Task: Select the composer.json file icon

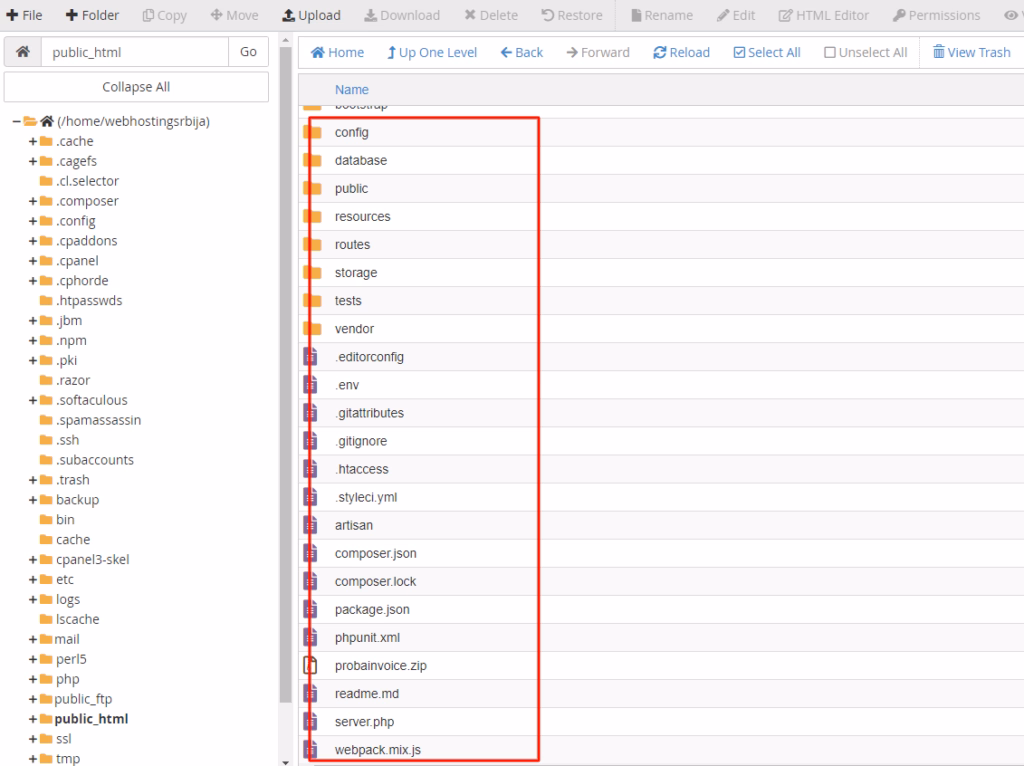Action: point(311,554)
